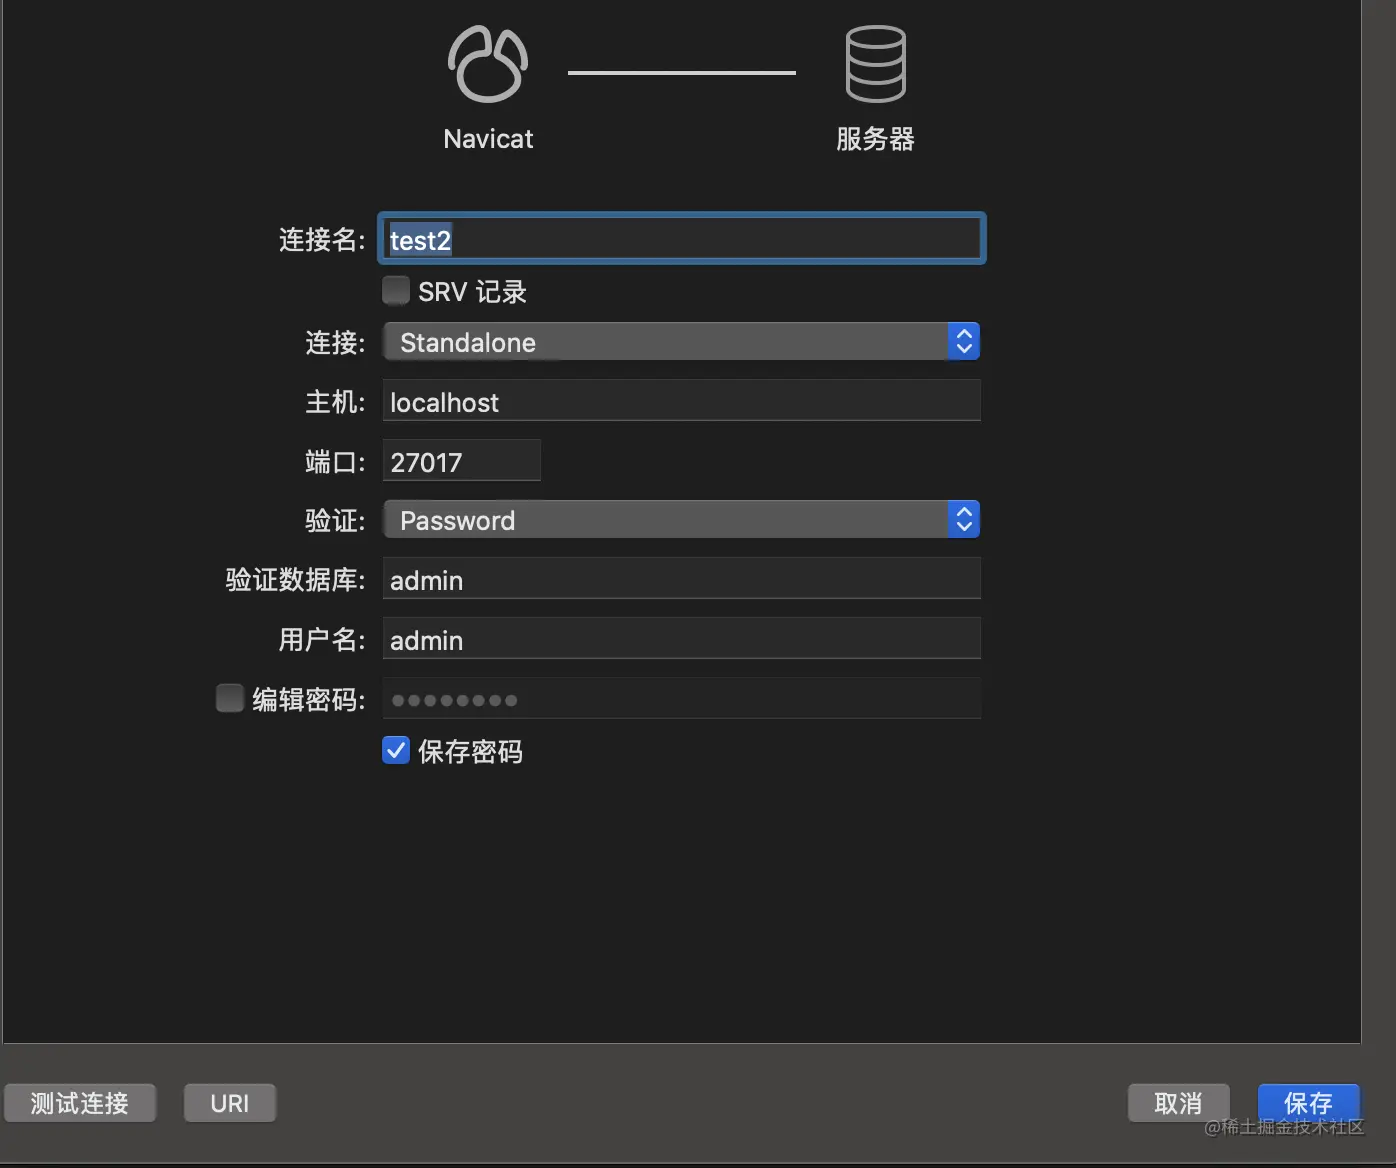Click the 端口 field showing 27017
The image size is (1396, 1168).
[462, 461]
